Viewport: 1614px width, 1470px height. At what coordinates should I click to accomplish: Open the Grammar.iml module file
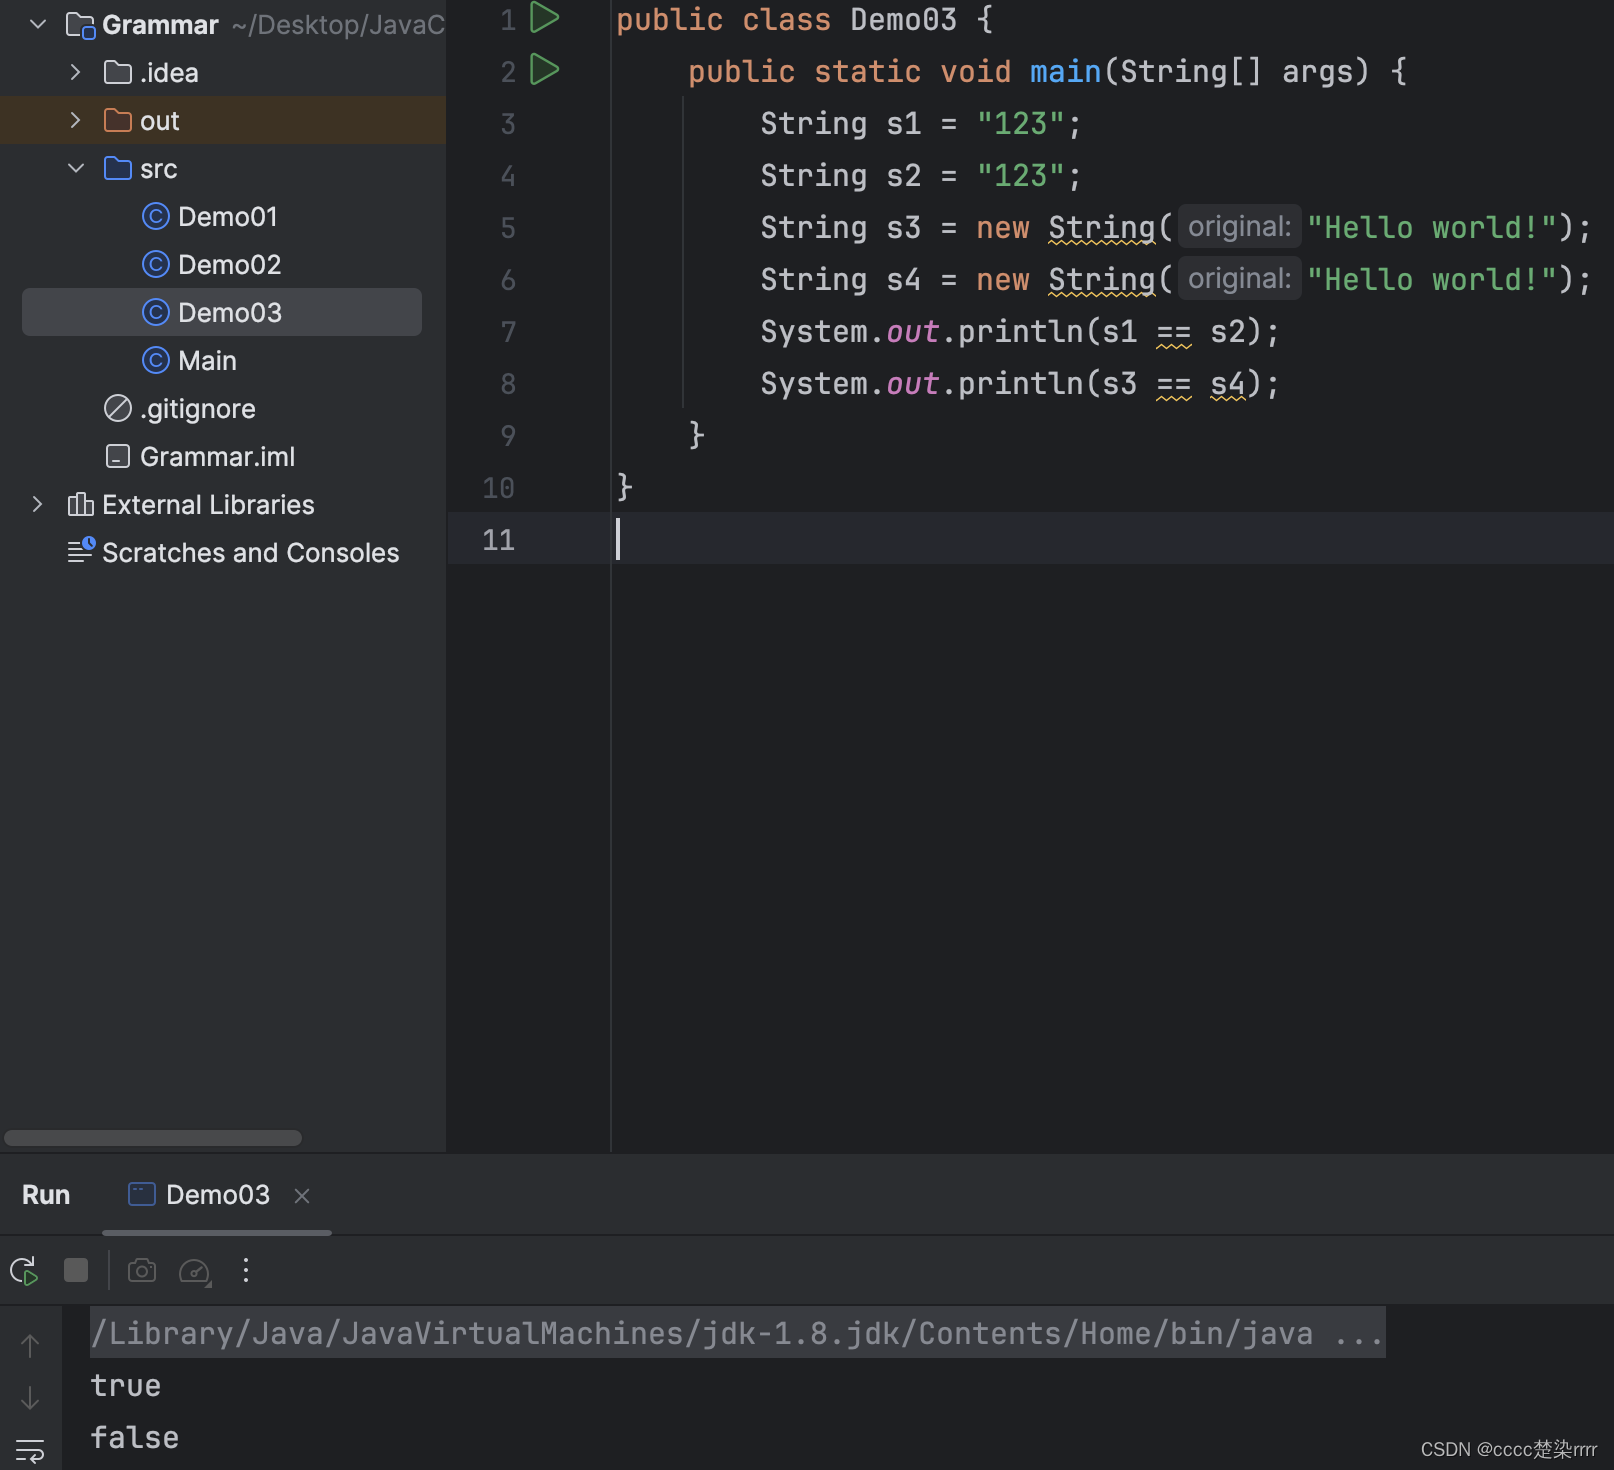click(217, 456)
